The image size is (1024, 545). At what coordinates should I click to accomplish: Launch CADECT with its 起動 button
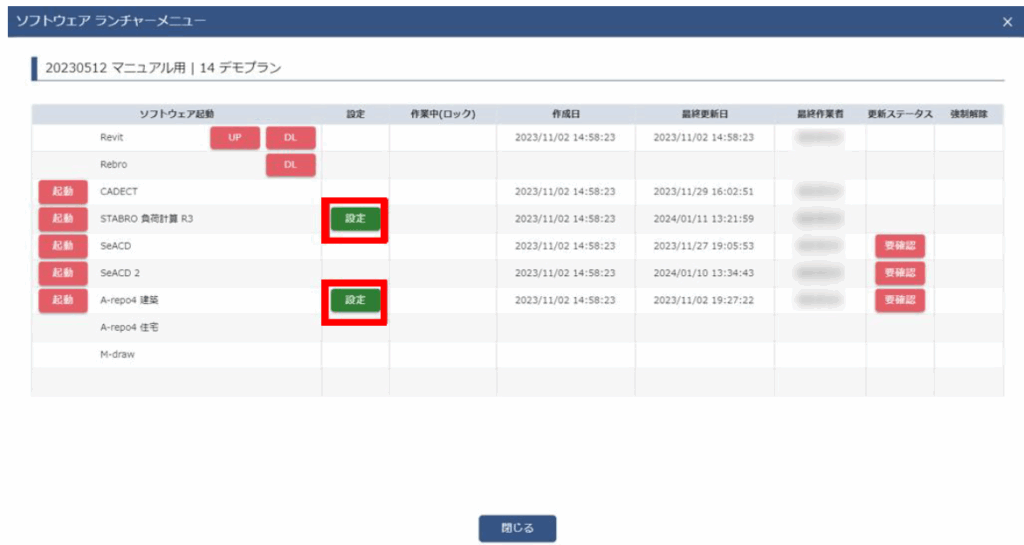[x=62, y=192]
